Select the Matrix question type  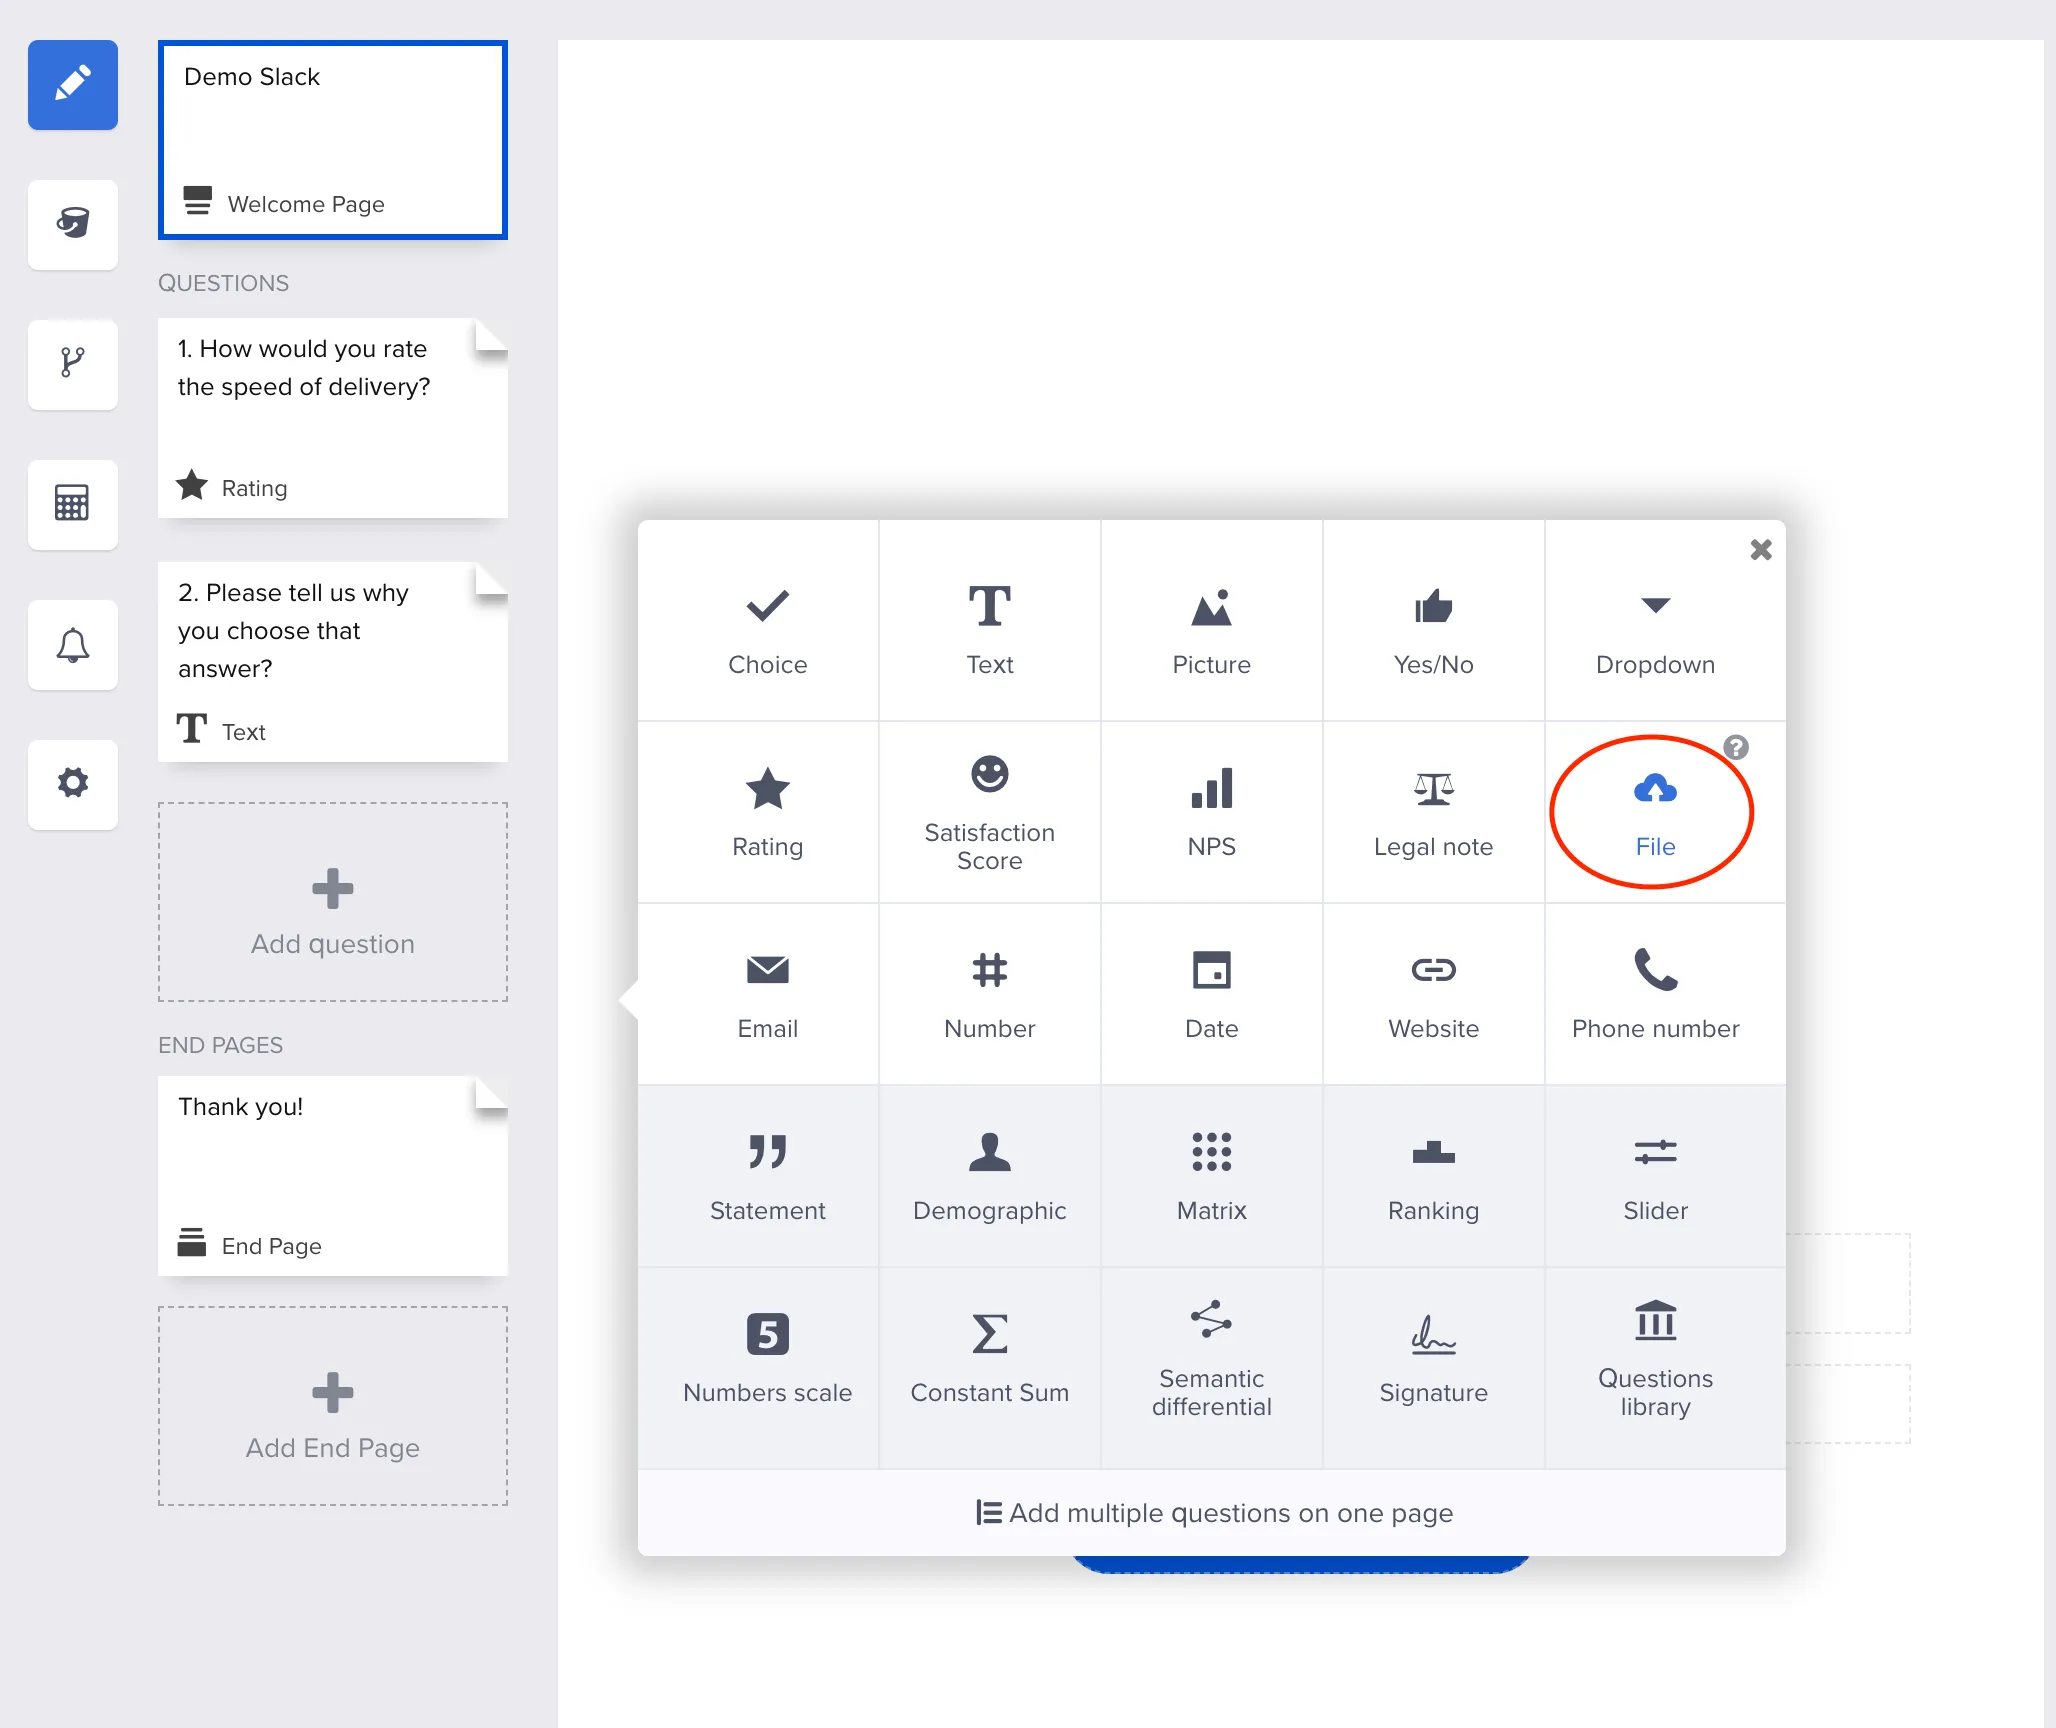click(1211, 1175)
